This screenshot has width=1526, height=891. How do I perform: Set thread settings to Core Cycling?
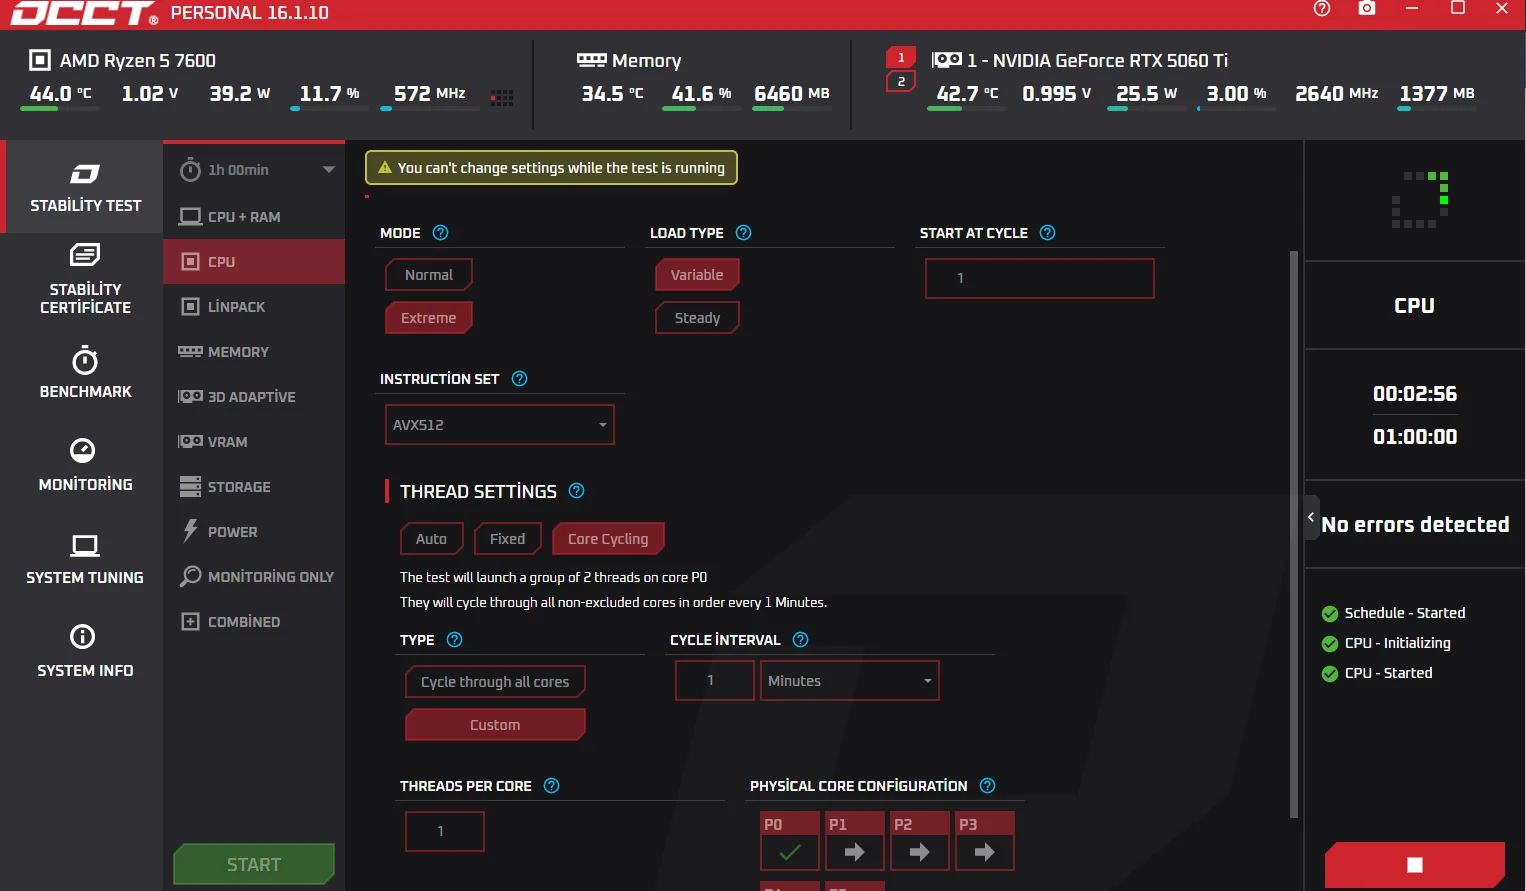pyautogui.click(x=608, y=538)
